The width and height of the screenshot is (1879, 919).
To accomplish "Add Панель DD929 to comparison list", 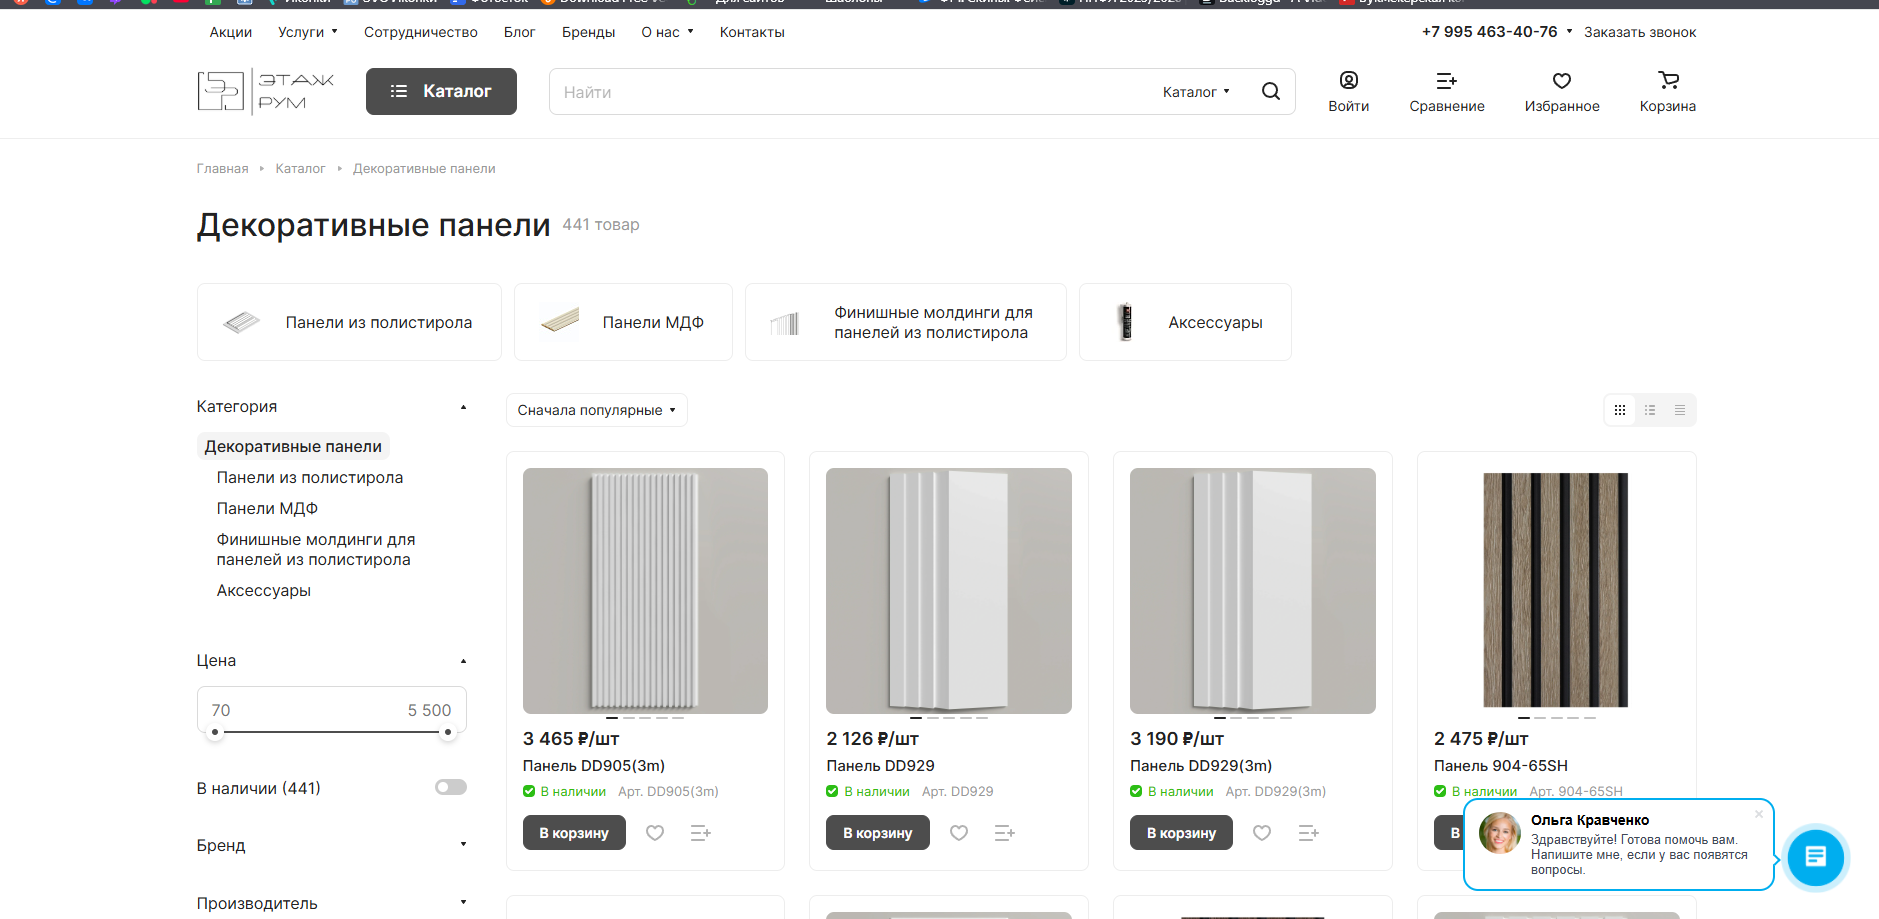I will [1004, 833].
